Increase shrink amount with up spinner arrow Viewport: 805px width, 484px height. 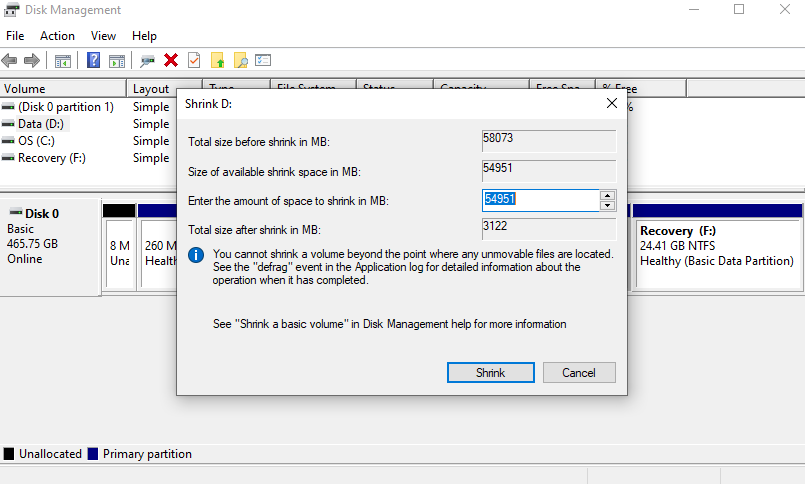pos(607,196)
